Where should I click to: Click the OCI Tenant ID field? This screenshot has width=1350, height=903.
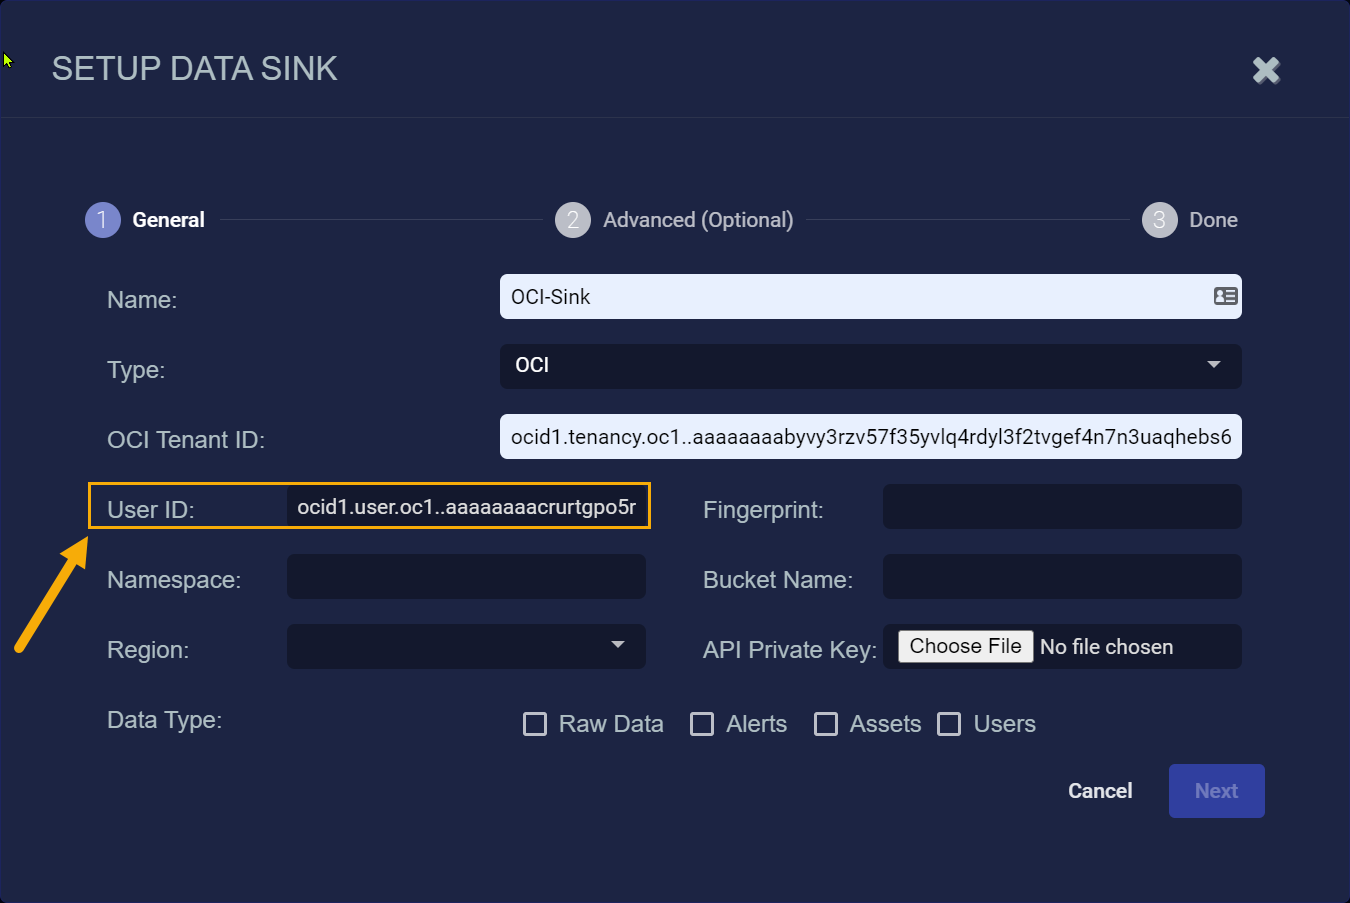click(x=870, y=436)
